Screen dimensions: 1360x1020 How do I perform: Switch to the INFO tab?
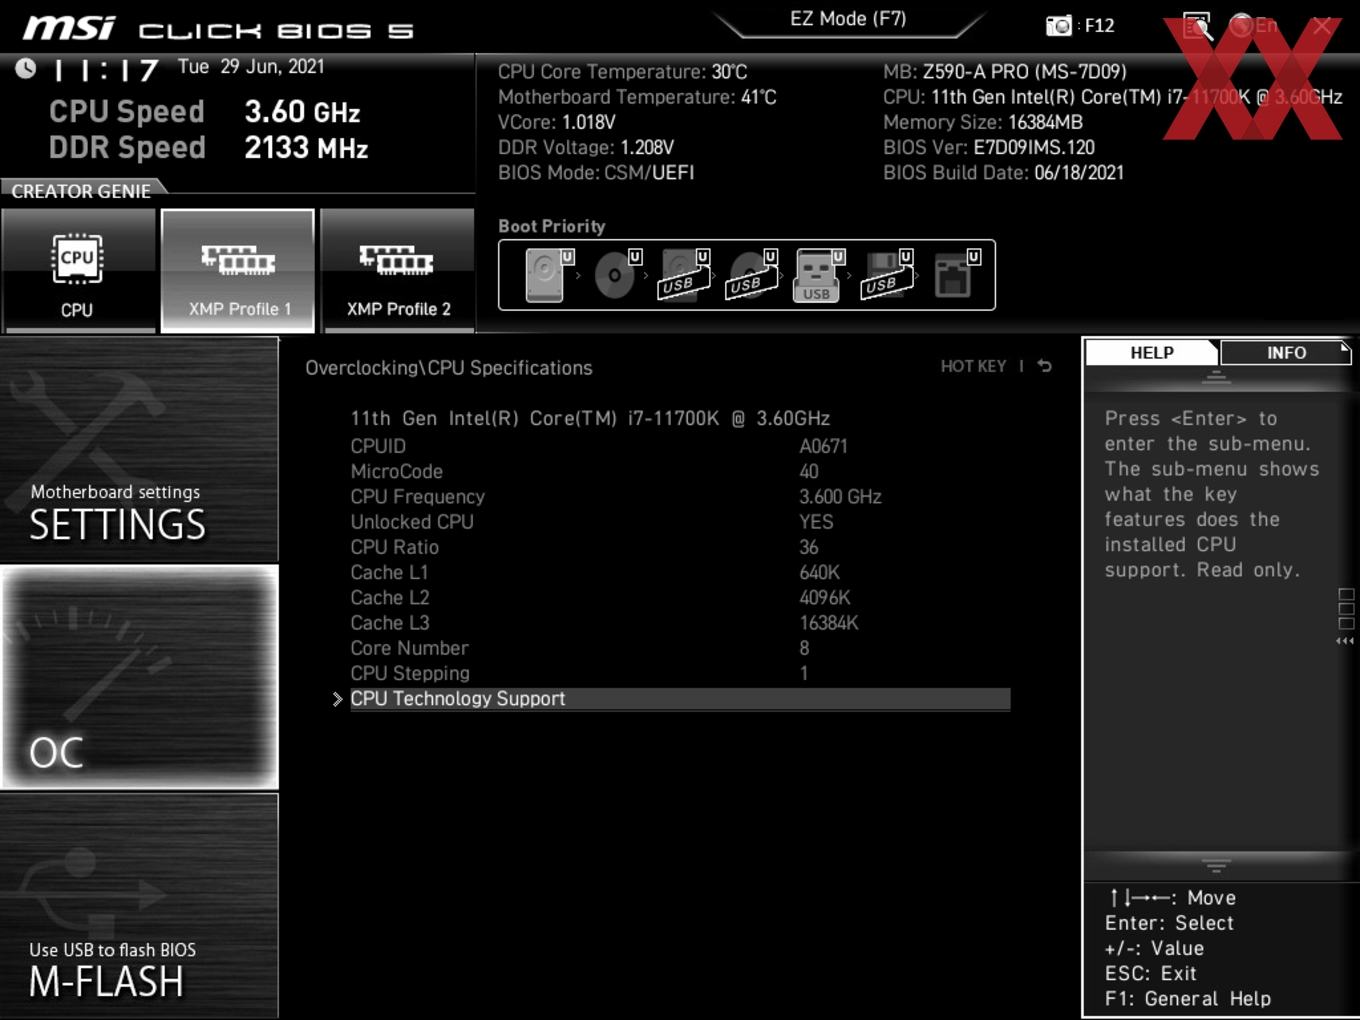point(1286,352)
